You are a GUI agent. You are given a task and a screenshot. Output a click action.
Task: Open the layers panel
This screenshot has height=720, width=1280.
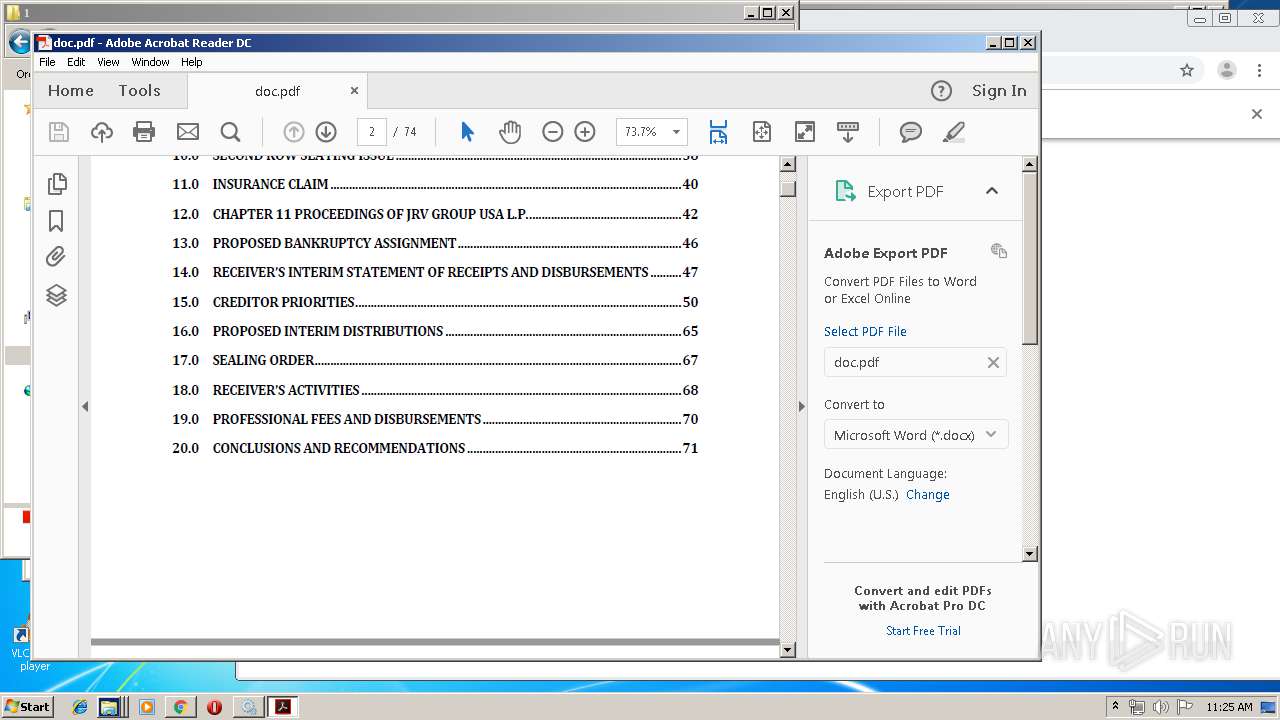pos(57,295)
